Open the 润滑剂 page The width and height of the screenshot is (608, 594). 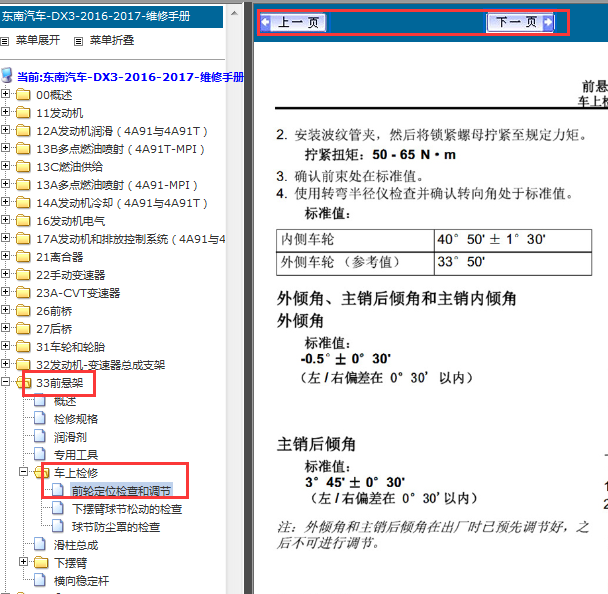pyautogui.click(x=70, y=437)
